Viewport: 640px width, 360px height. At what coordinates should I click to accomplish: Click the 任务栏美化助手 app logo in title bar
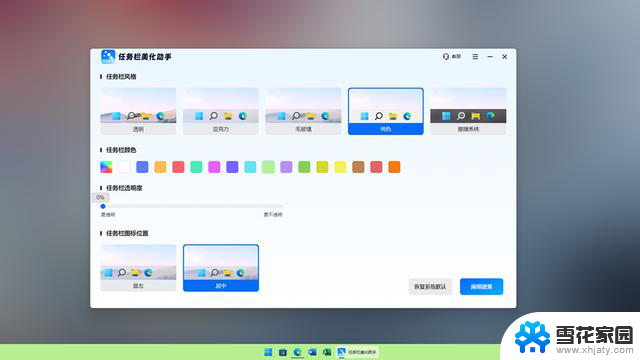tap(108, 57)
